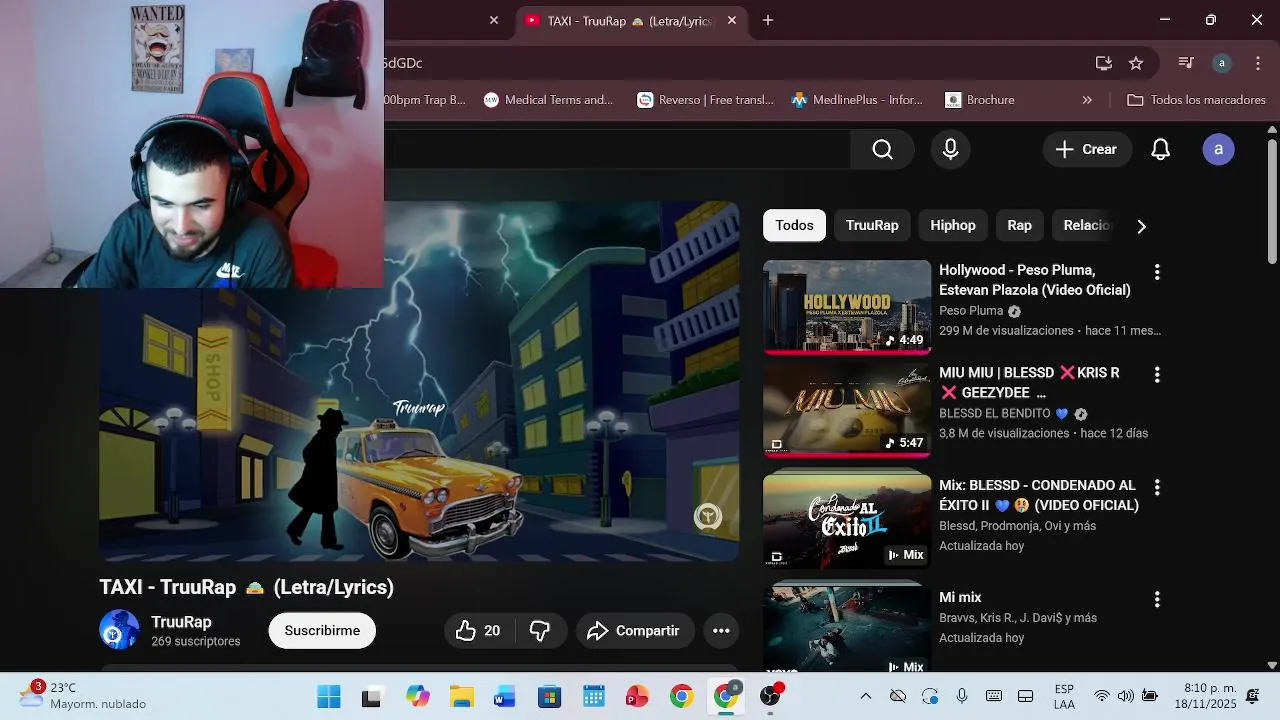Screen dimensions: 1280x720
Task: Open options menu for MIU MIU video
Action: [x=1157, y=375]
